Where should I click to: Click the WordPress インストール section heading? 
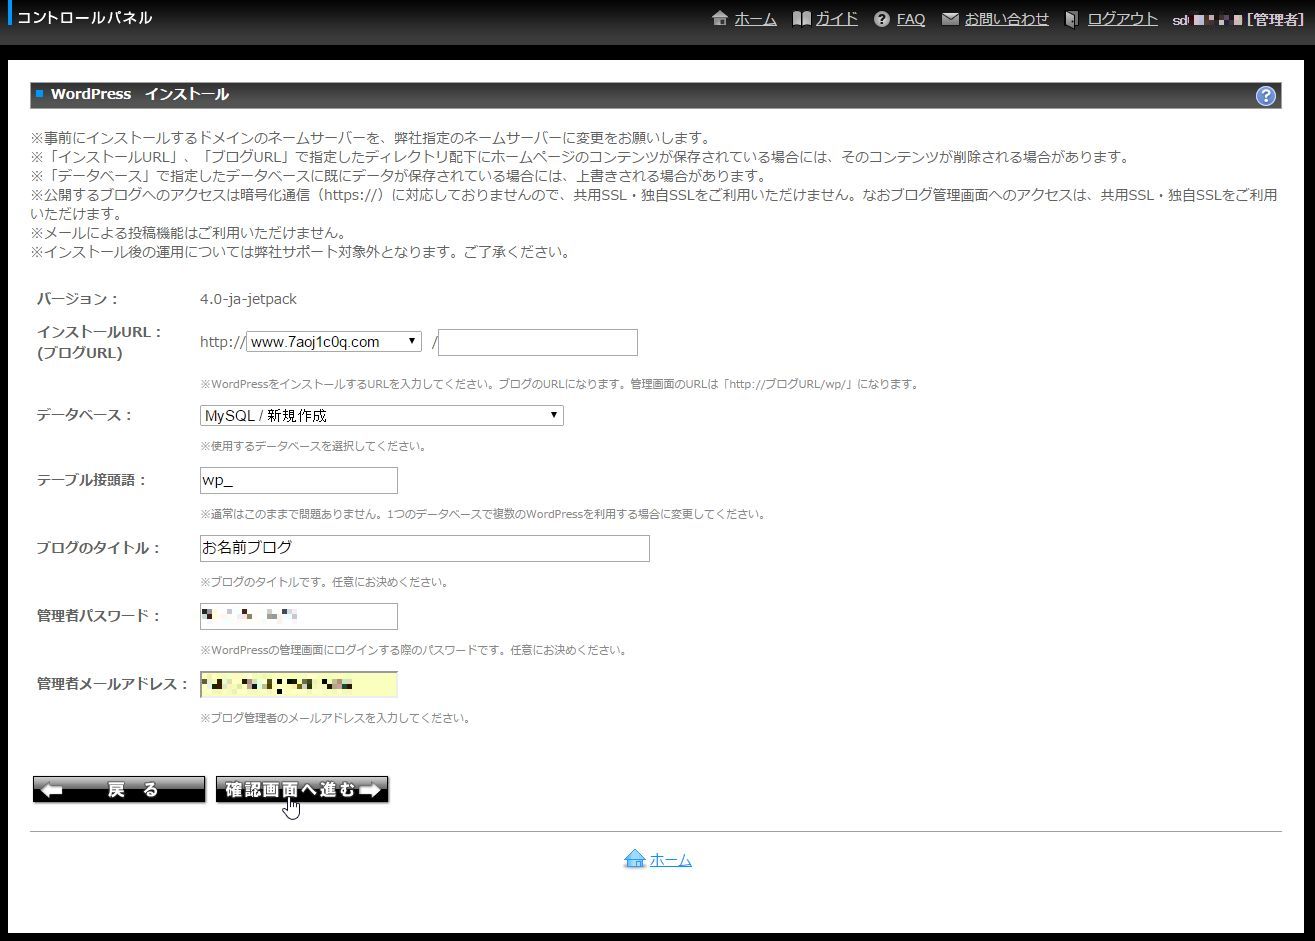point(140,94)
